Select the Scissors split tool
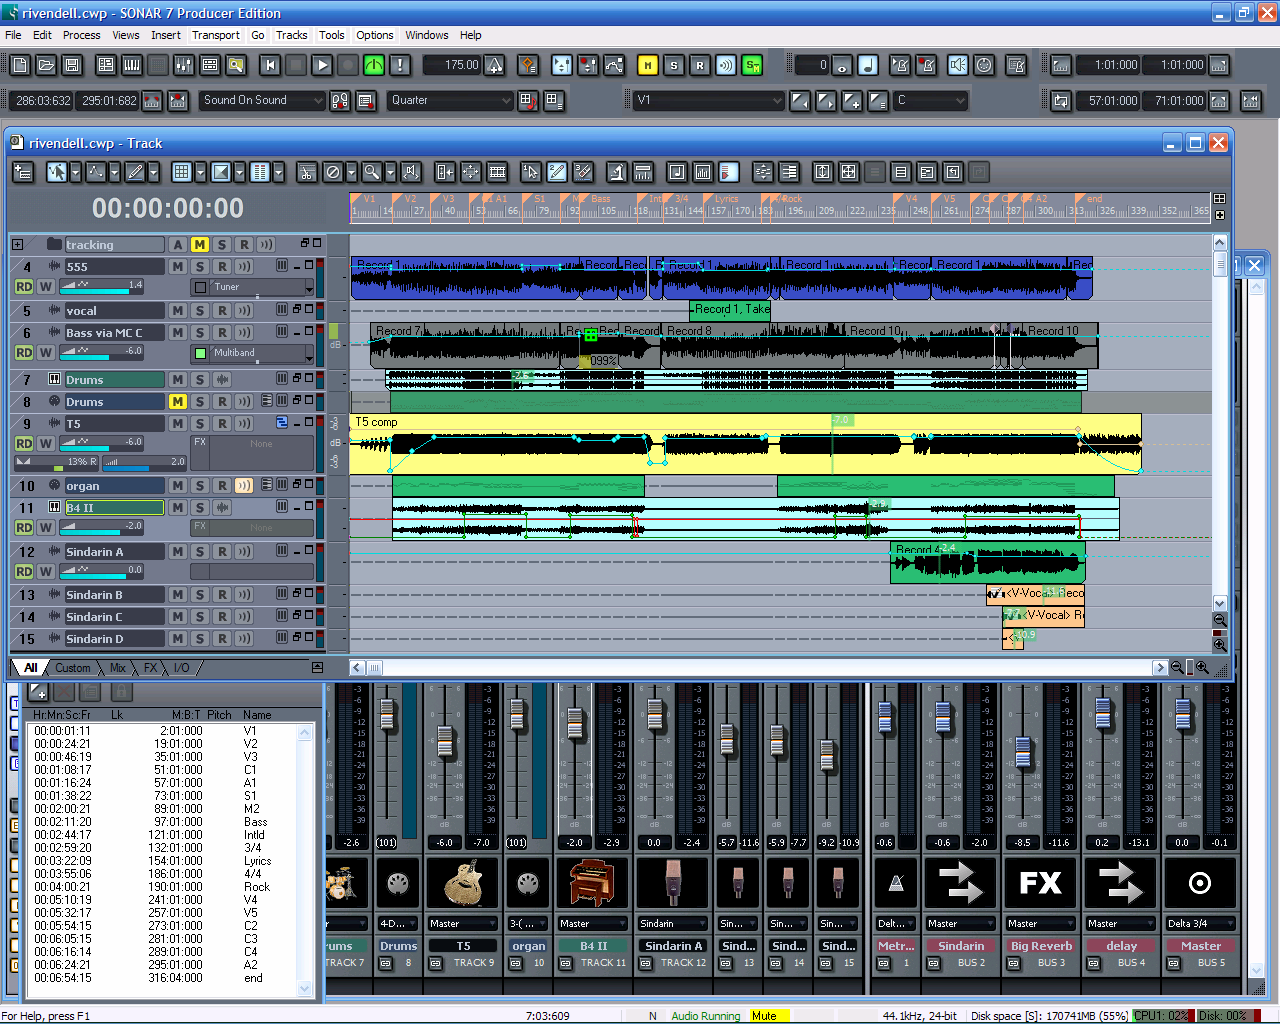The height and width of the screenshot is (1024, 1280). point(307,172)
